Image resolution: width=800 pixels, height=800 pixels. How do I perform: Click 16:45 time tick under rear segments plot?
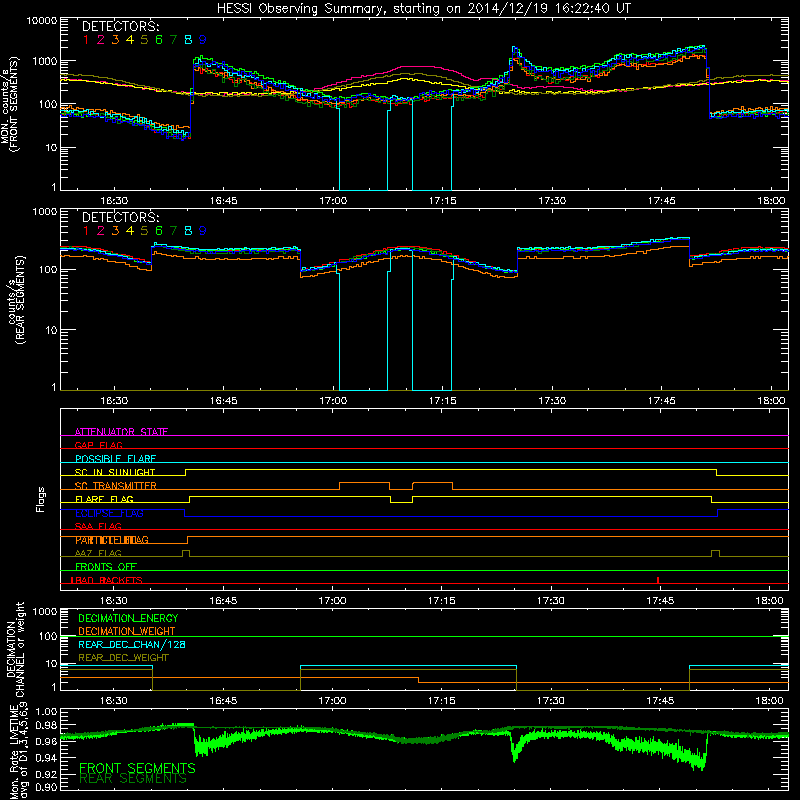223,401
